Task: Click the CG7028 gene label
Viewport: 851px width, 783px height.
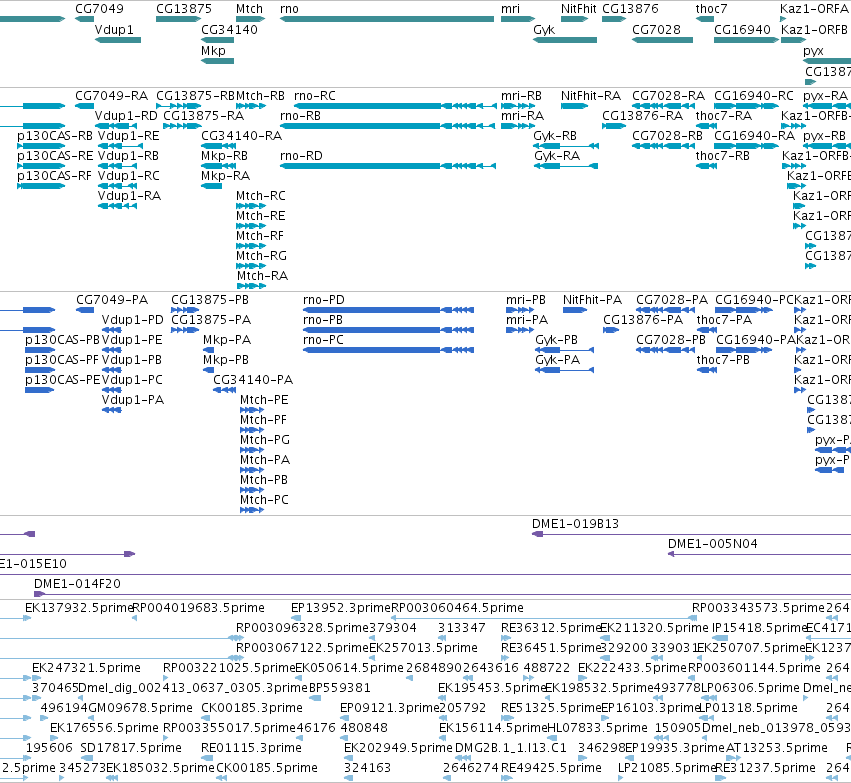Action: click(x=656, y=30)
